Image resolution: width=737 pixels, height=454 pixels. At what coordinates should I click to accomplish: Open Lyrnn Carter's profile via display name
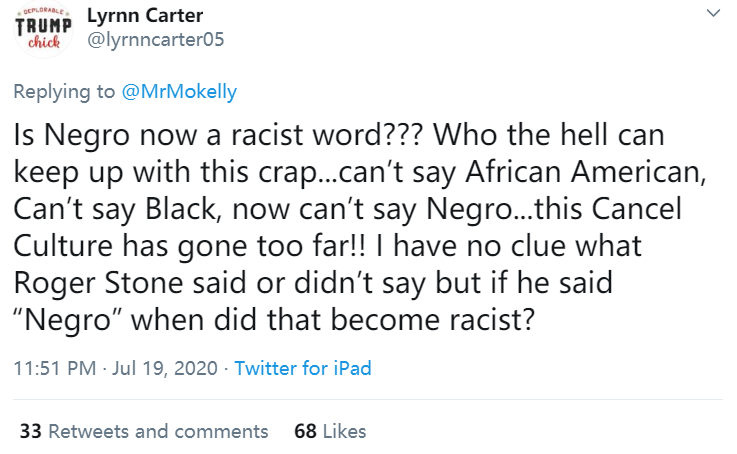click(145, 16)
